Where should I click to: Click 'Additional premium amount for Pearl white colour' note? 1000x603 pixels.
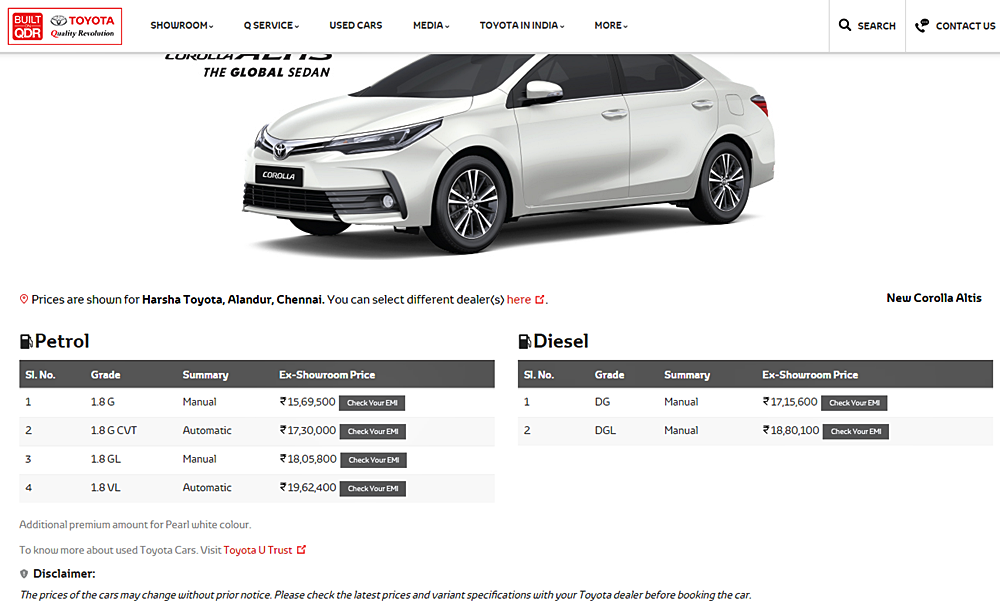pos(135,525)
